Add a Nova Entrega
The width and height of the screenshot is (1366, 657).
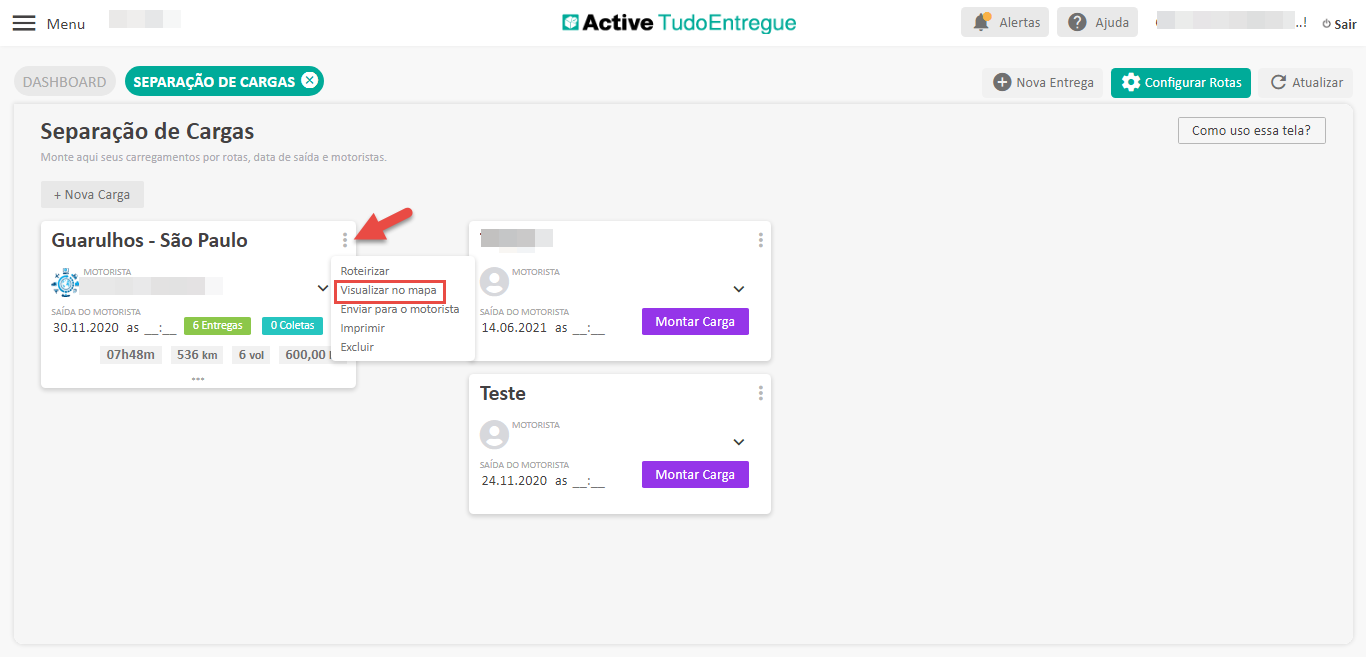[x=1043, y=83]
